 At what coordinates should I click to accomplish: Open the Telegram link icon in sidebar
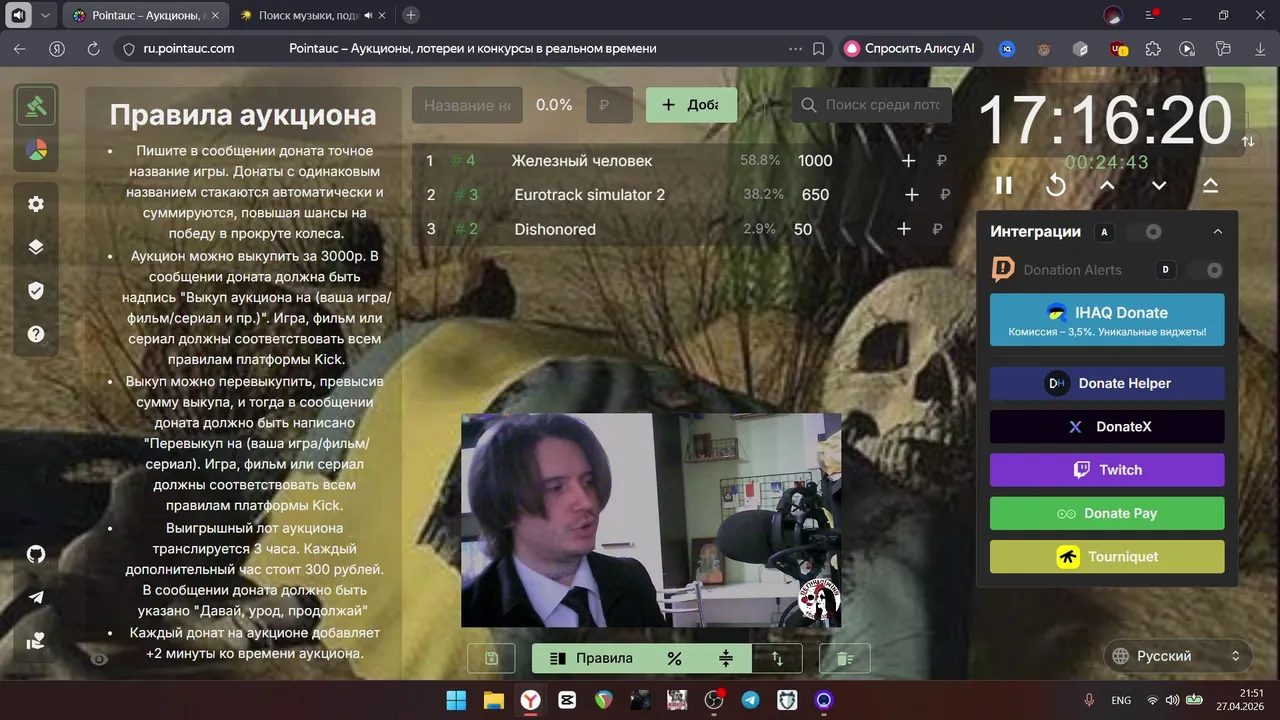pyautogui.click(x=36, y=597)
